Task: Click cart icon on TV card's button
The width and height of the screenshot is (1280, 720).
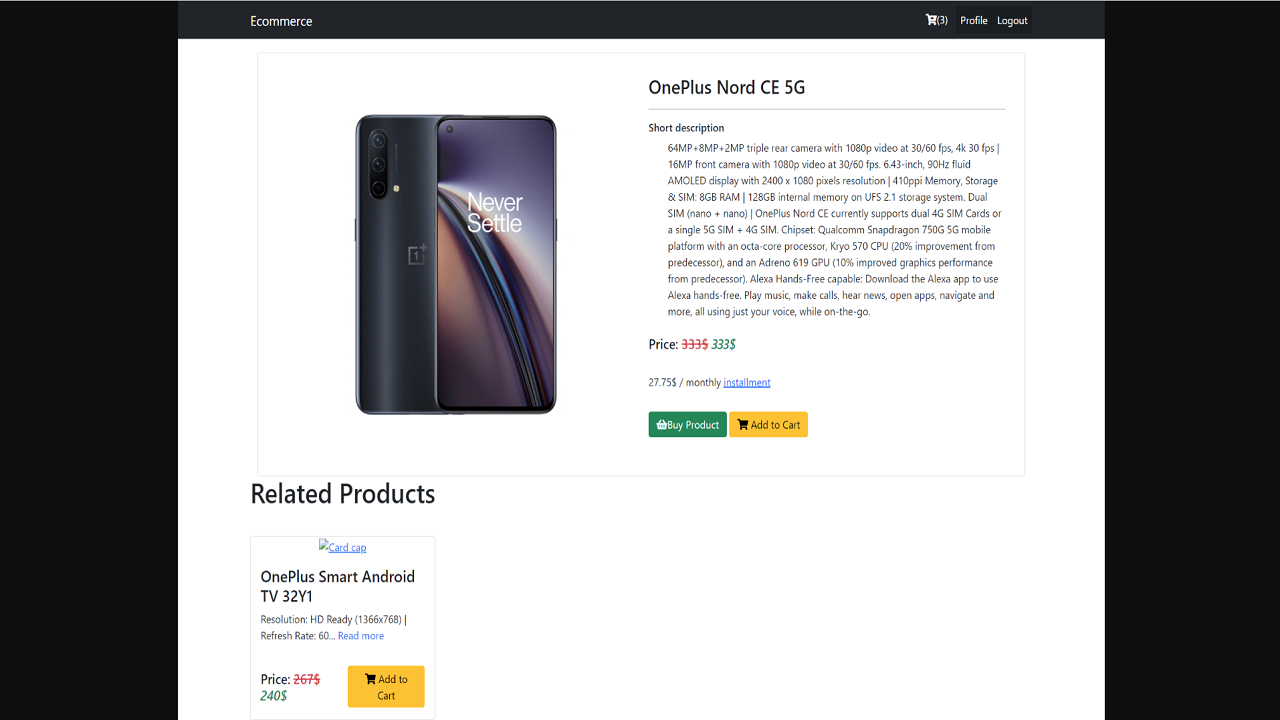Action: click(x=370, y=679)
